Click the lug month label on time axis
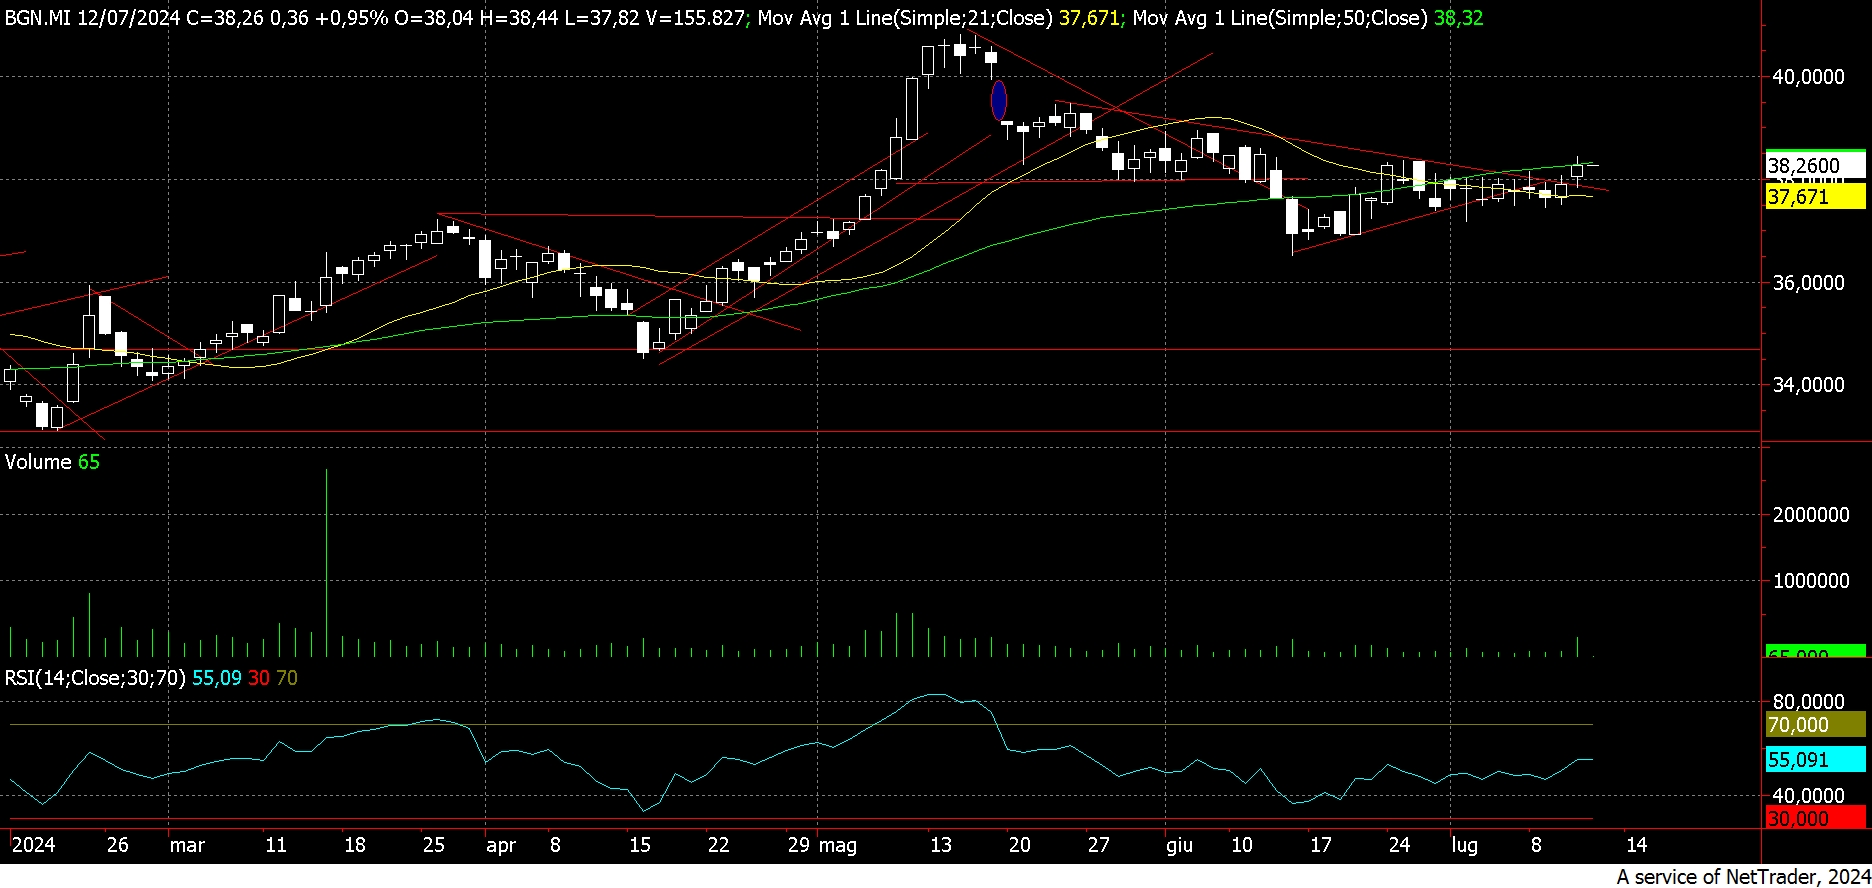 click(1465, 846)
